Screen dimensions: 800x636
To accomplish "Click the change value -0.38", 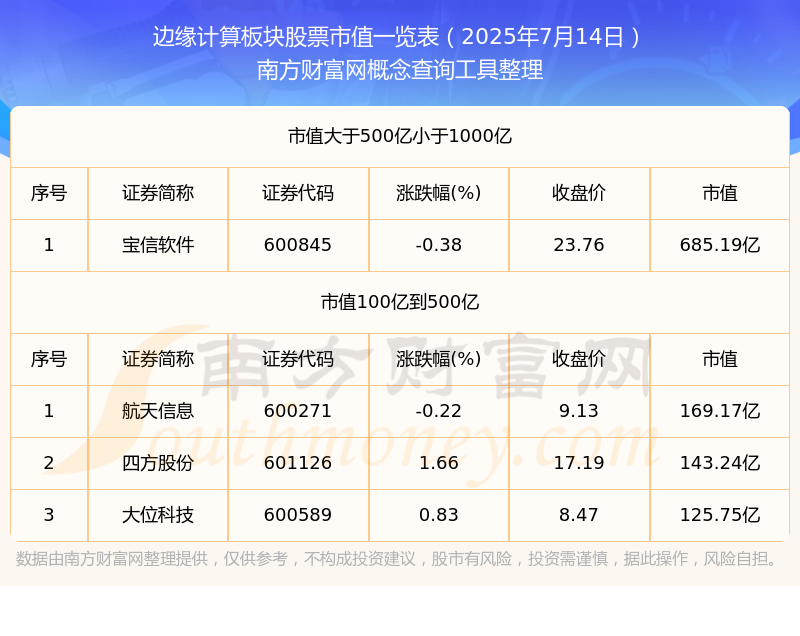I will tap(438, 245).
